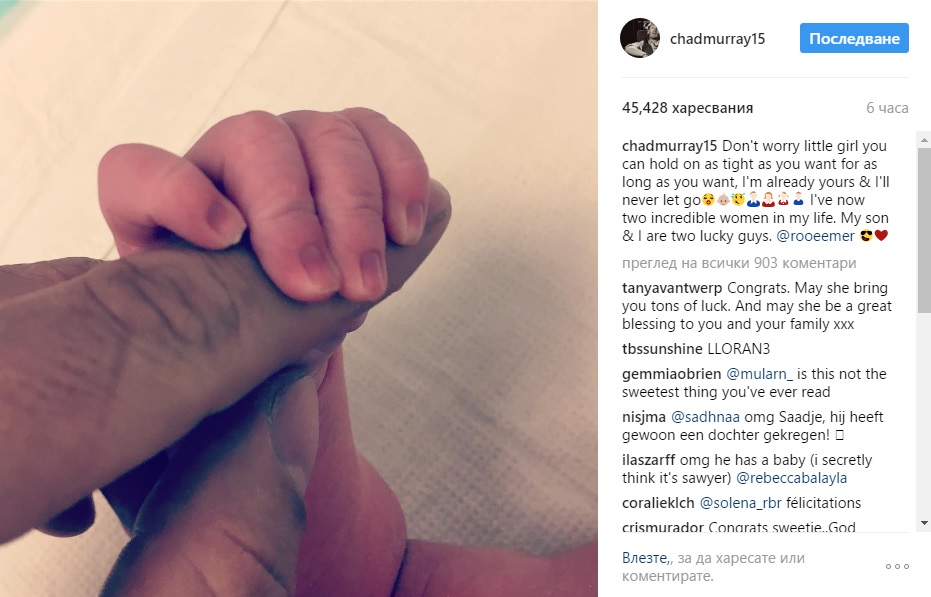Open the baby hand photo

[x=299, y=298]
